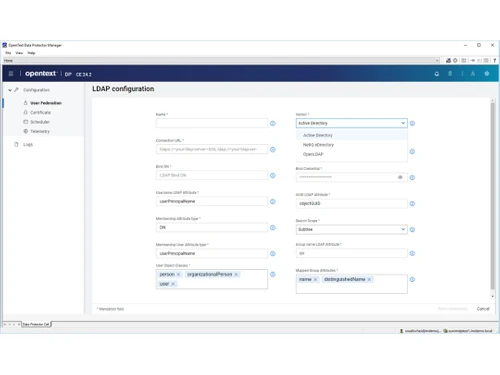The height and width of the screenshot is (375, 500).
Task: Click the info icon beside UUID LDAP attribute
Action: 412,203
